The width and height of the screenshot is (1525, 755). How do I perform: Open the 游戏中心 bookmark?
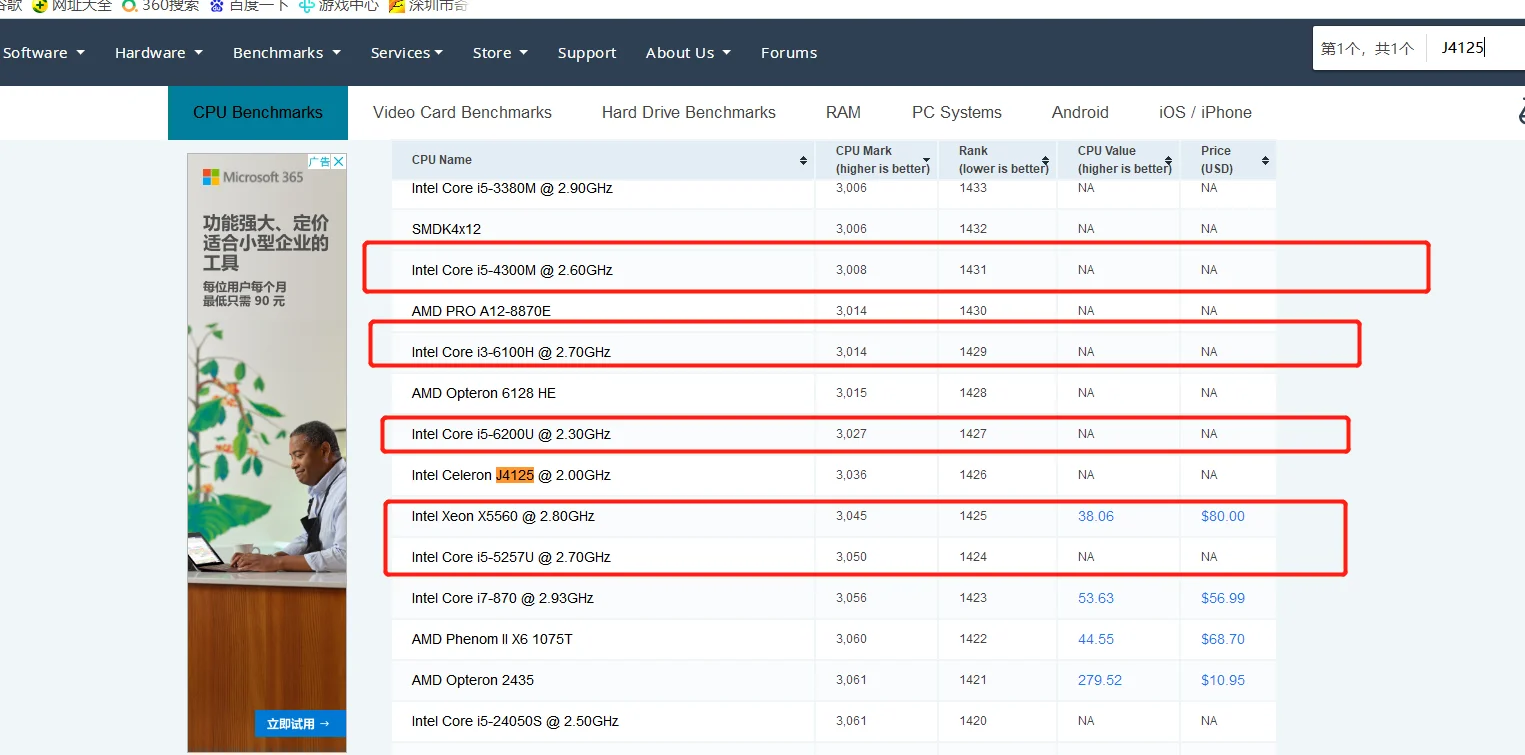coord(338,6)
